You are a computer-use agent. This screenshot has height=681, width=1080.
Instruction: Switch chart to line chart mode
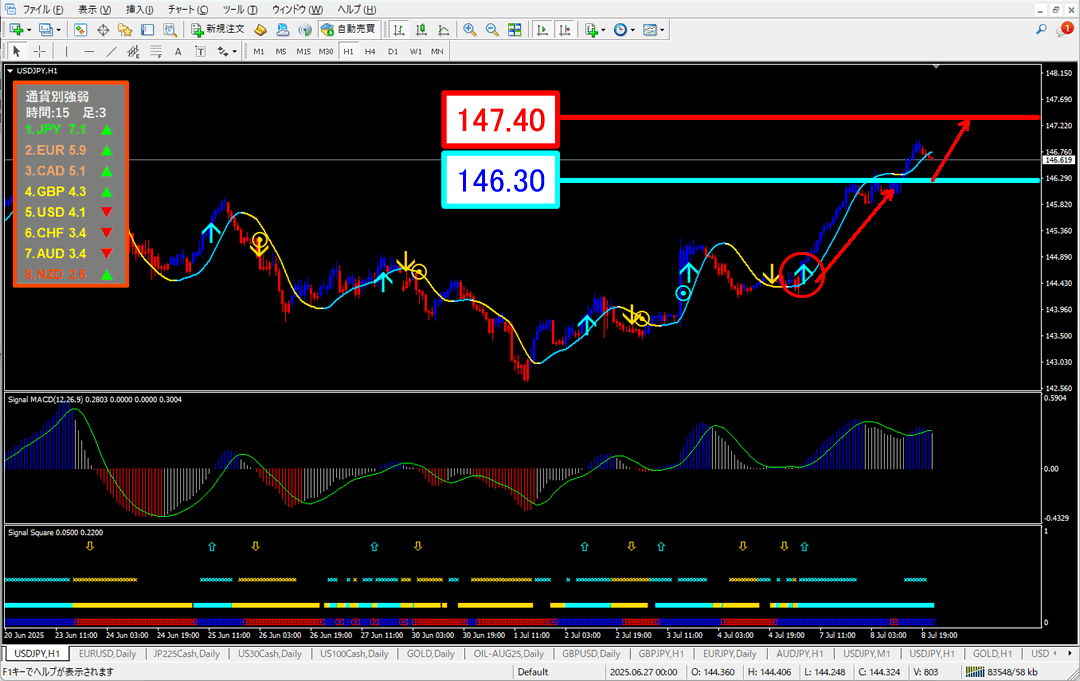click(444, 30)
